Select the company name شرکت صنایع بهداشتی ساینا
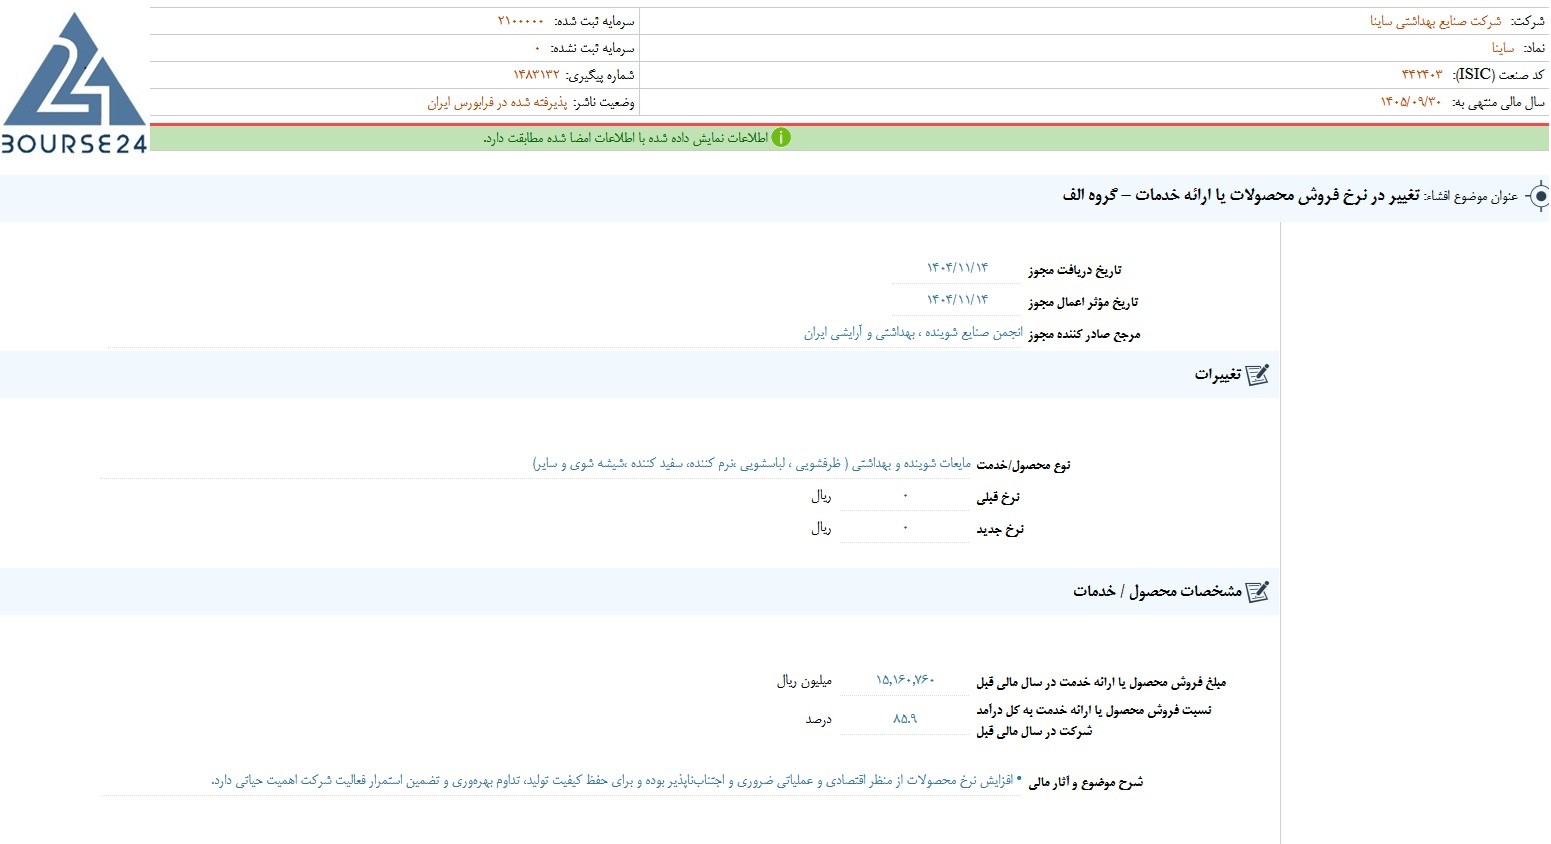 point(1435,21)
